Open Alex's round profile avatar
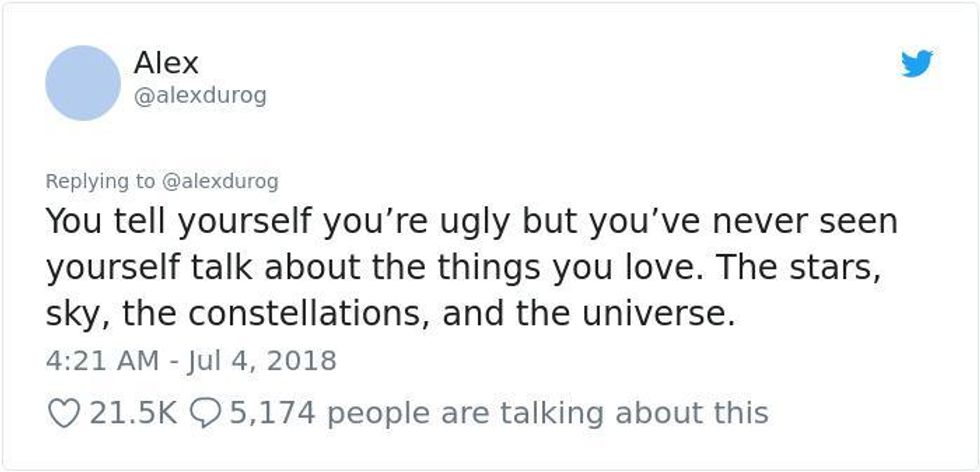The image size is (980, 472). (x=83, y=83)
